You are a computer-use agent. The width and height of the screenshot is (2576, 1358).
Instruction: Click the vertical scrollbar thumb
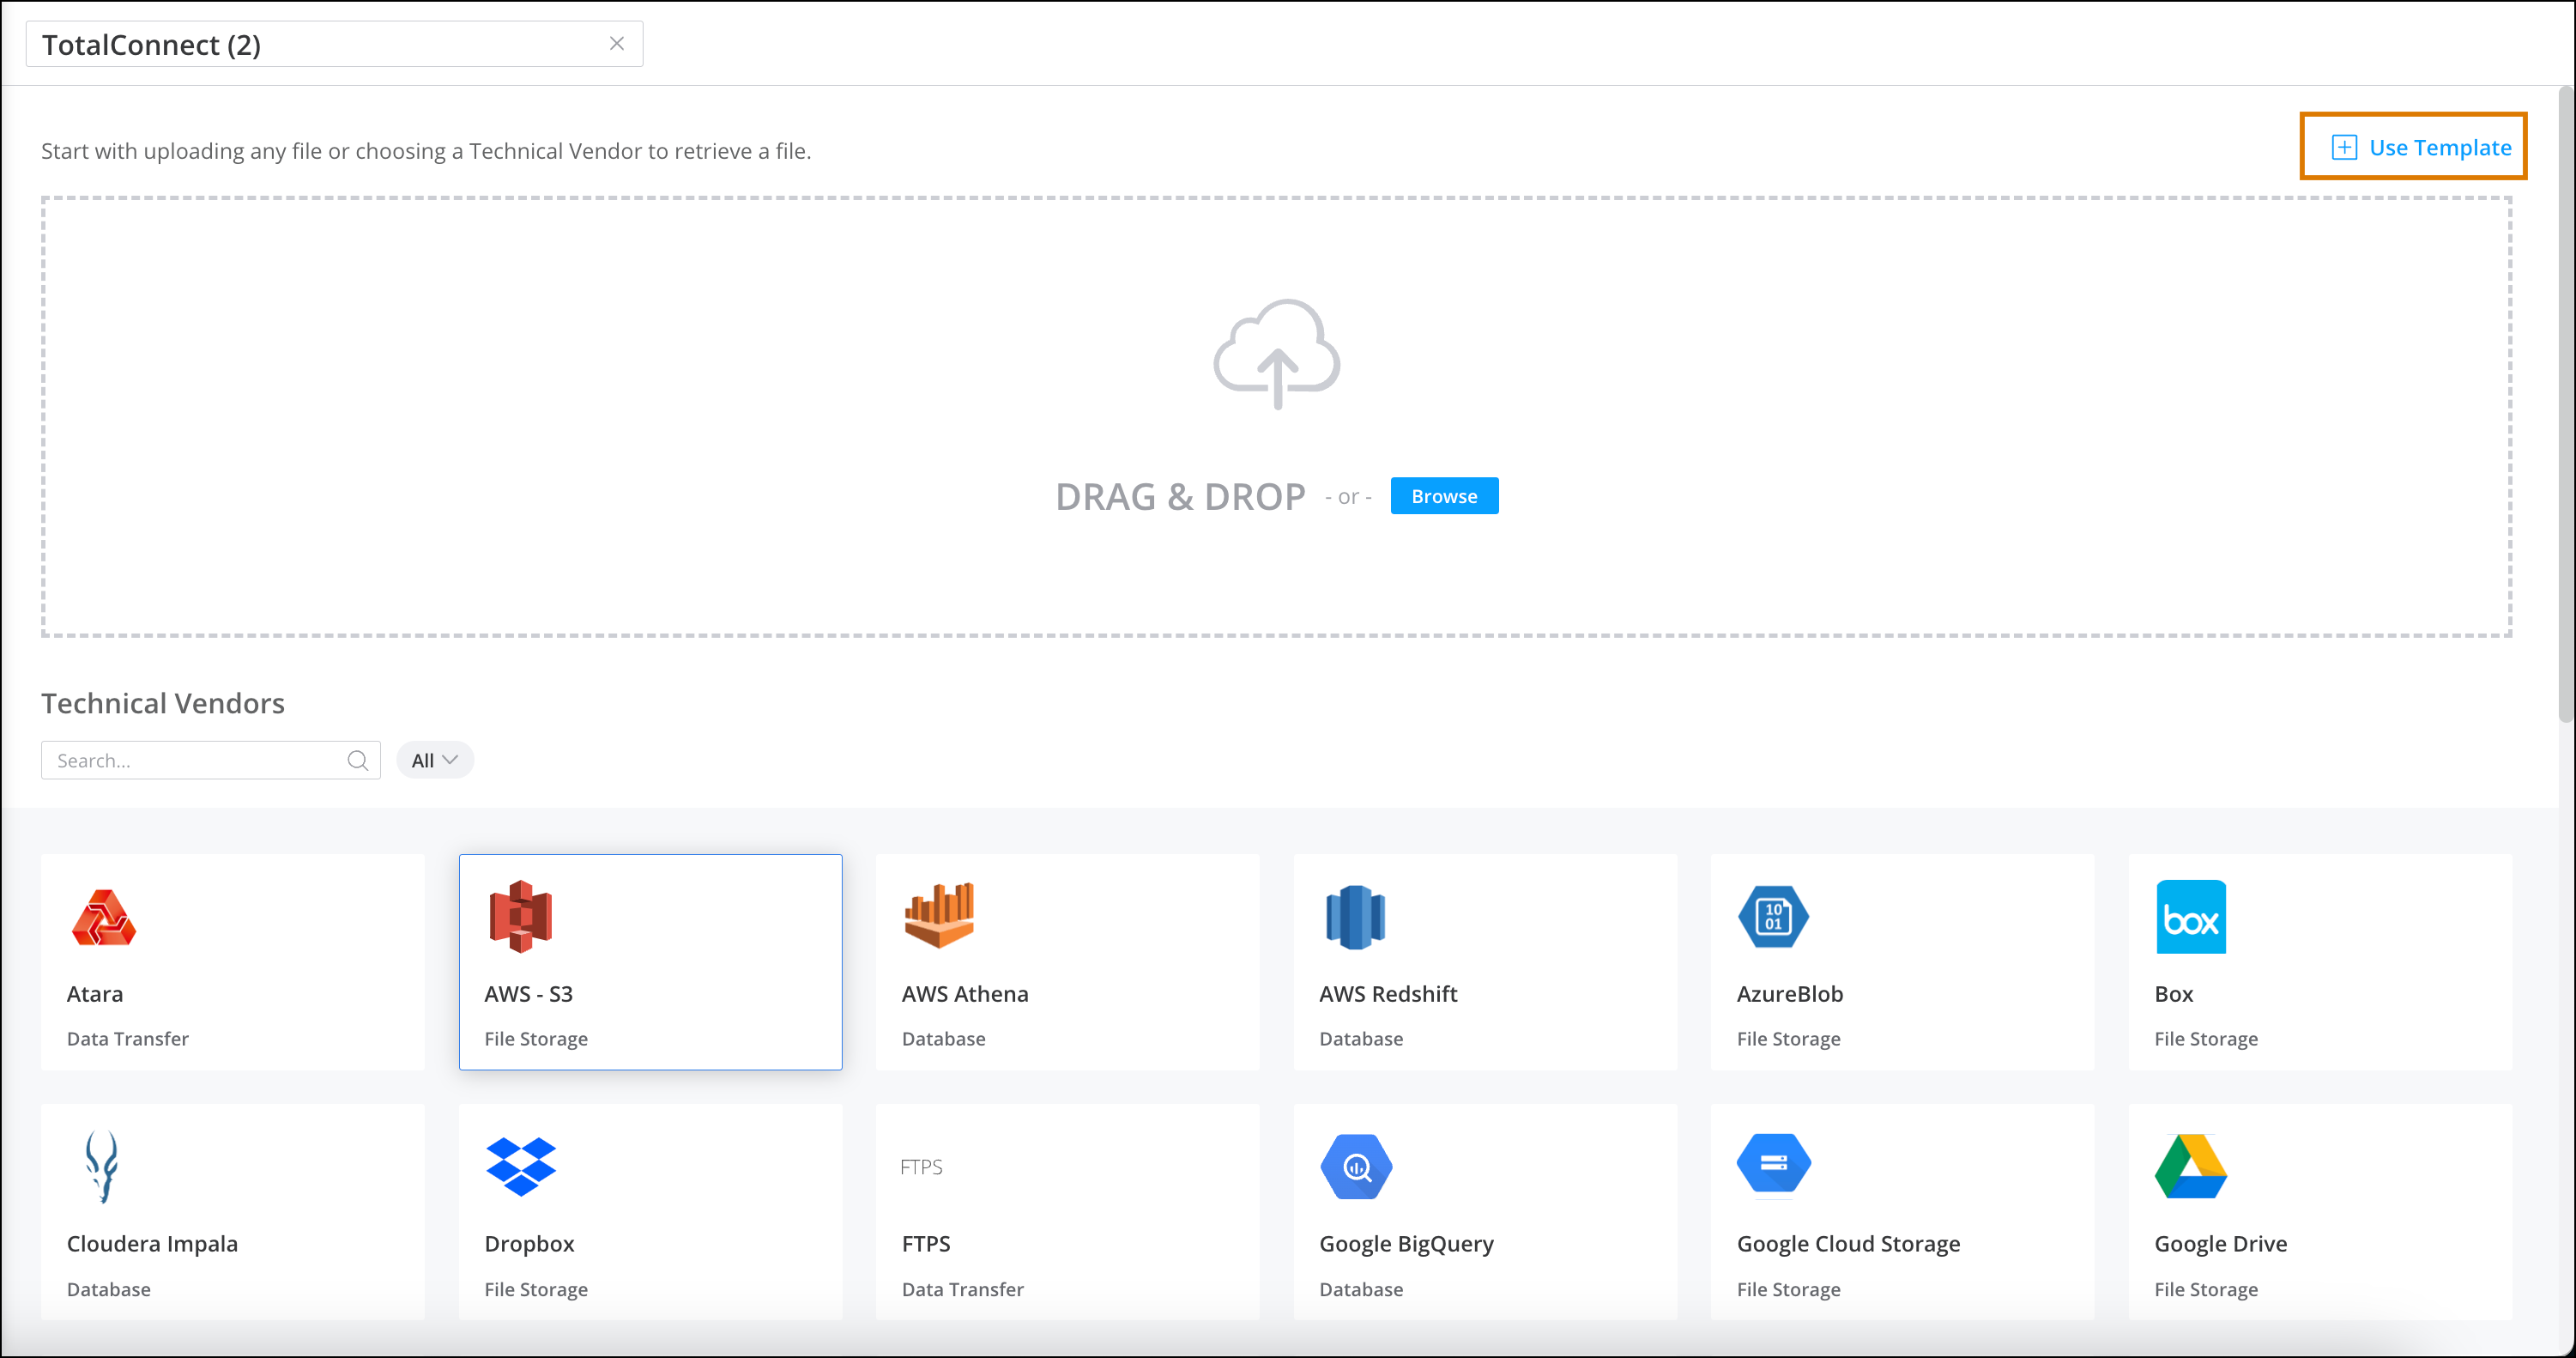[x=2566, y=405]
